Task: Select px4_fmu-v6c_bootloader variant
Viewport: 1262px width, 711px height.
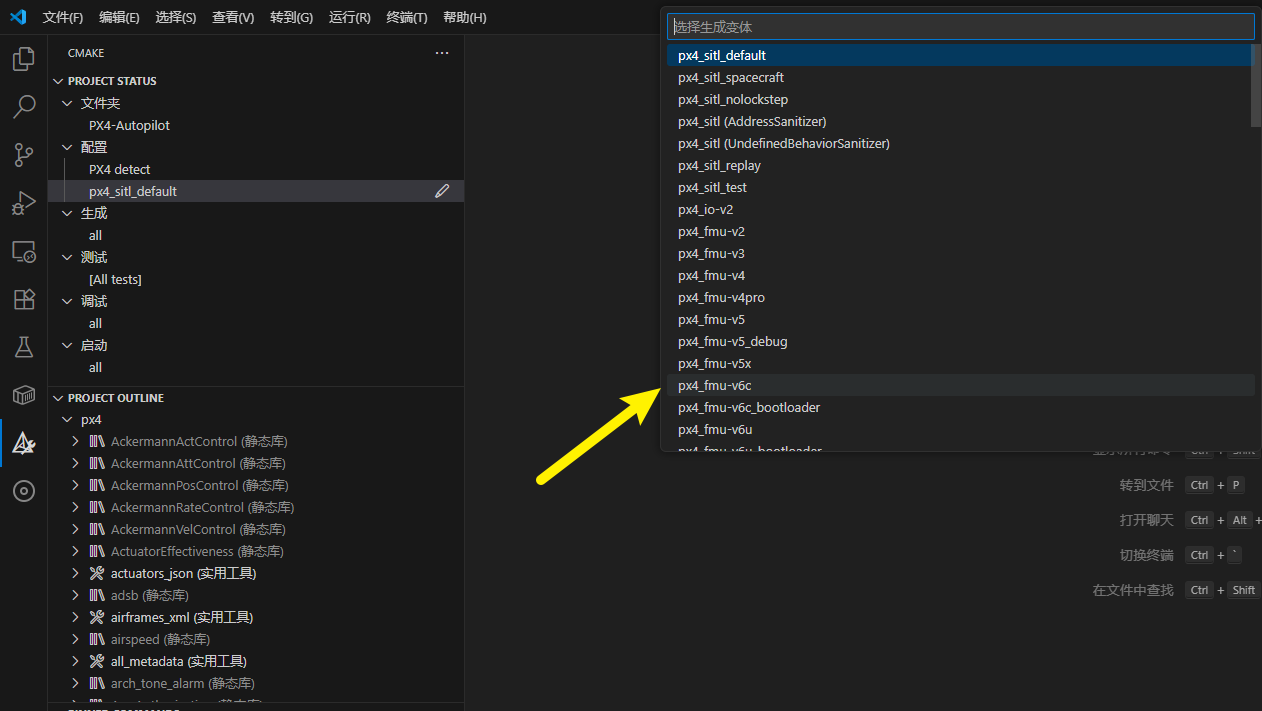Action: coord(960,407)
